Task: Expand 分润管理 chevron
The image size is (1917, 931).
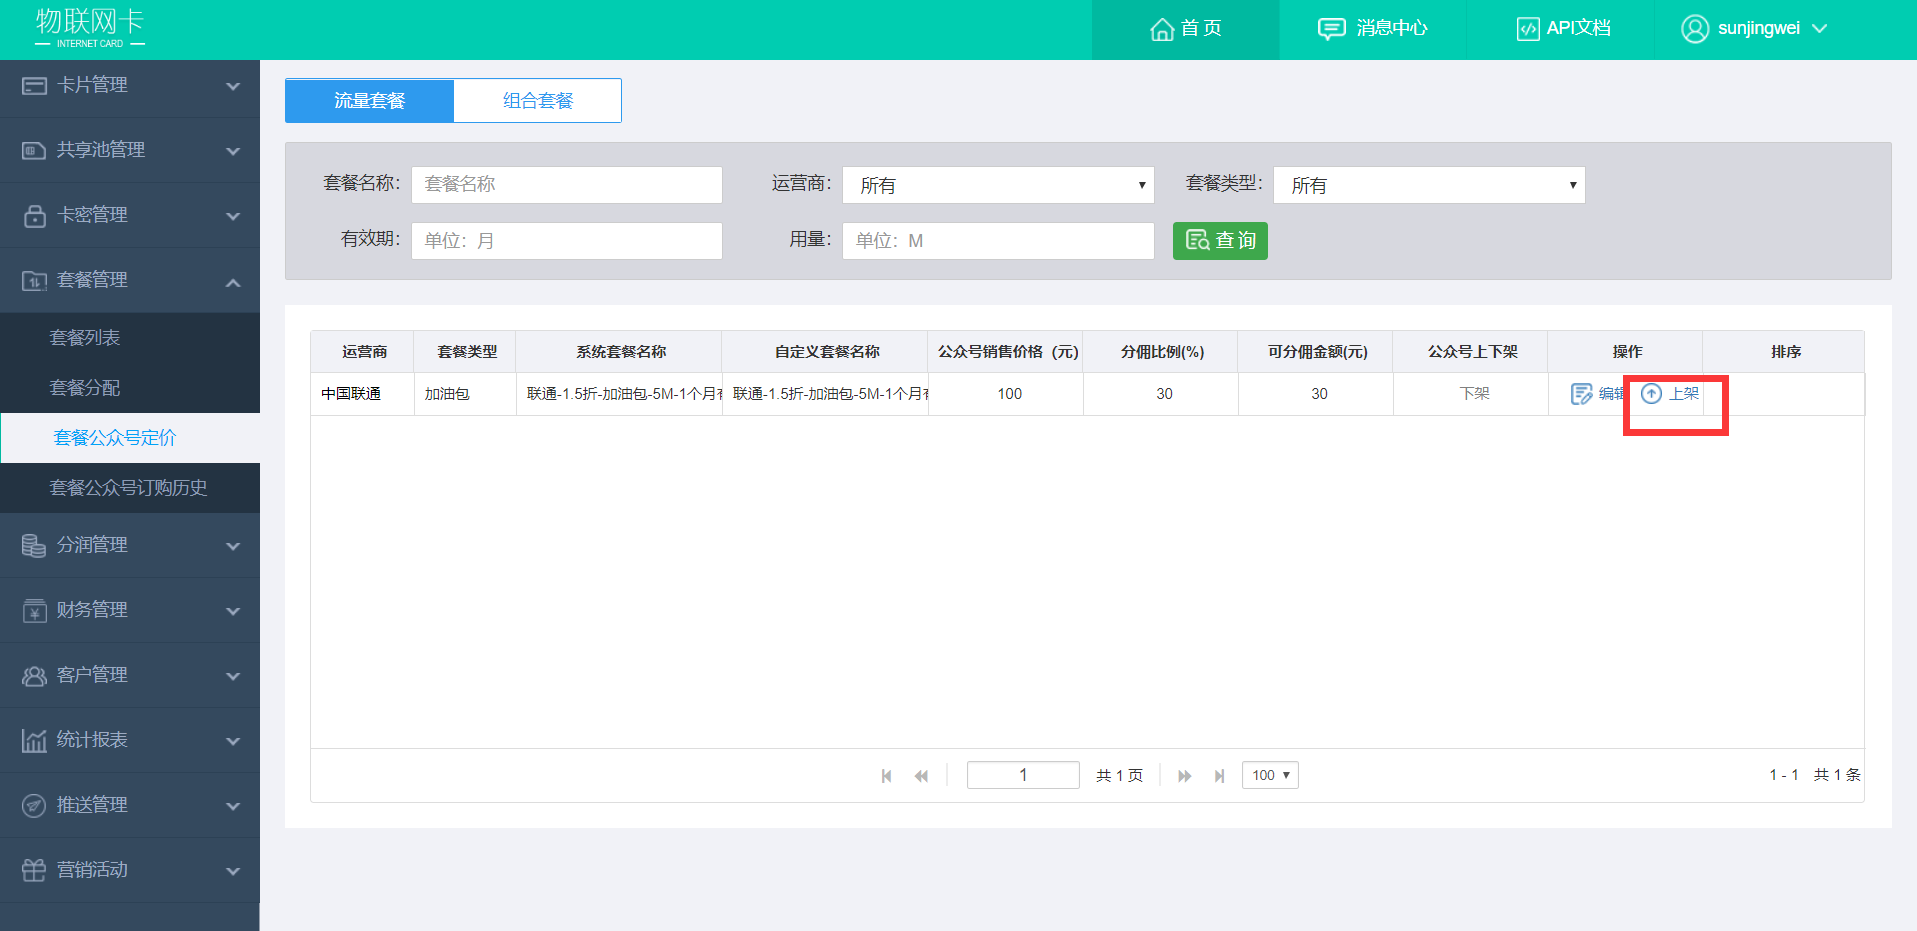Action: [233, 547]
